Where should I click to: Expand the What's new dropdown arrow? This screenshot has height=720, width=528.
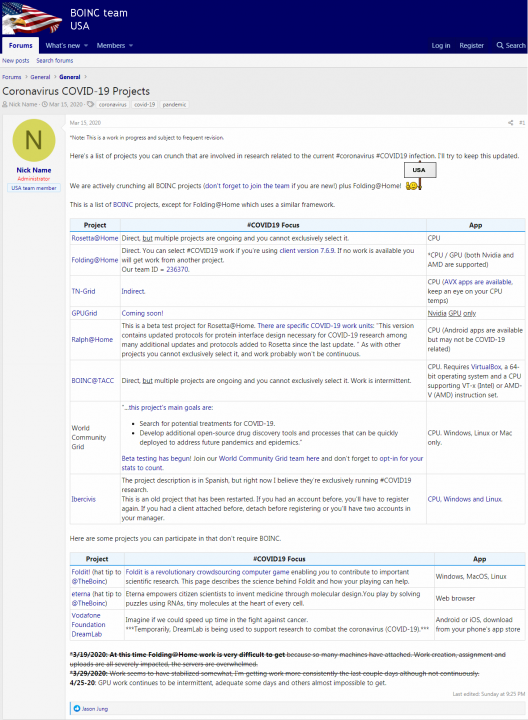point(86,45)
